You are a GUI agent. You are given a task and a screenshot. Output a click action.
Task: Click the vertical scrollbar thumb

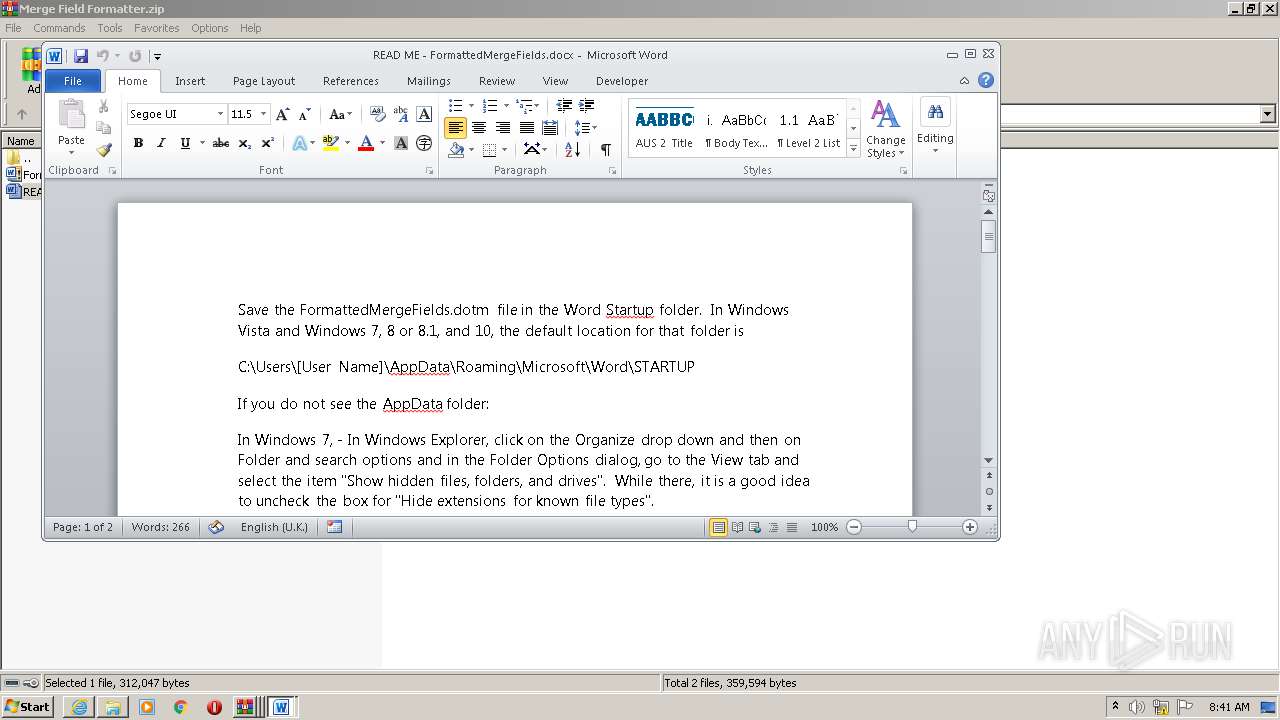tap(989, 238)
